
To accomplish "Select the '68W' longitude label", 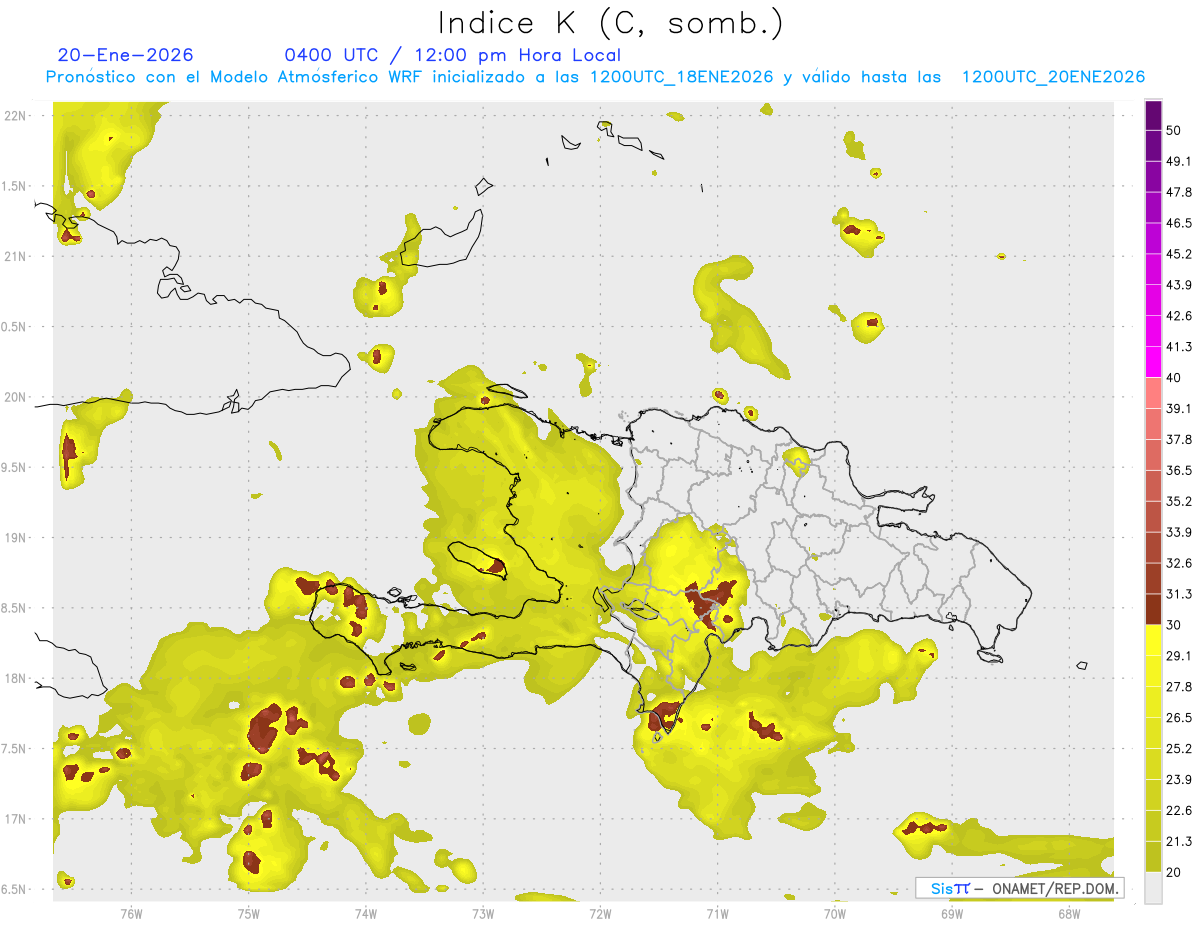I will tap(1069, 912).
